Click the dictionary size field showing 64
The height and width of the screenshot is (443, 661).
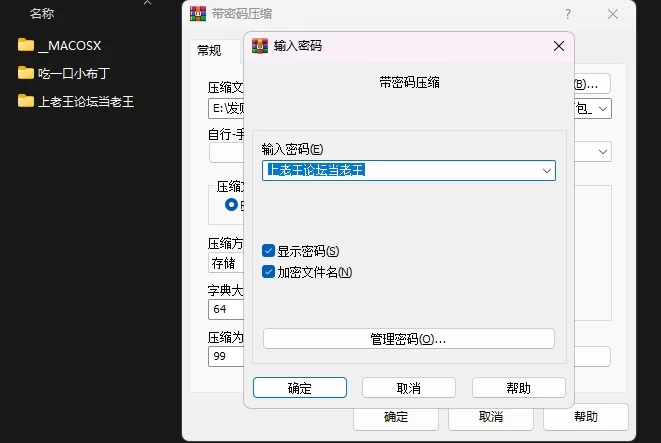tap(226, 309)
